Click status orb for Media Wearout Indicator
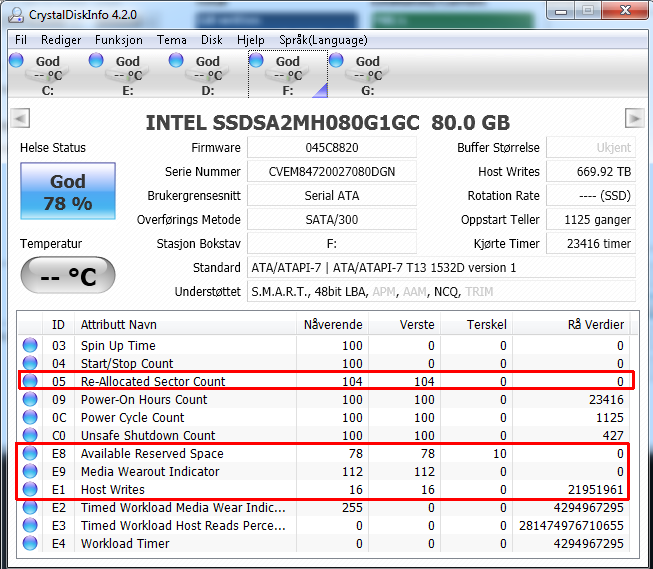Screen dimensions: 653x569 (30, 471)
